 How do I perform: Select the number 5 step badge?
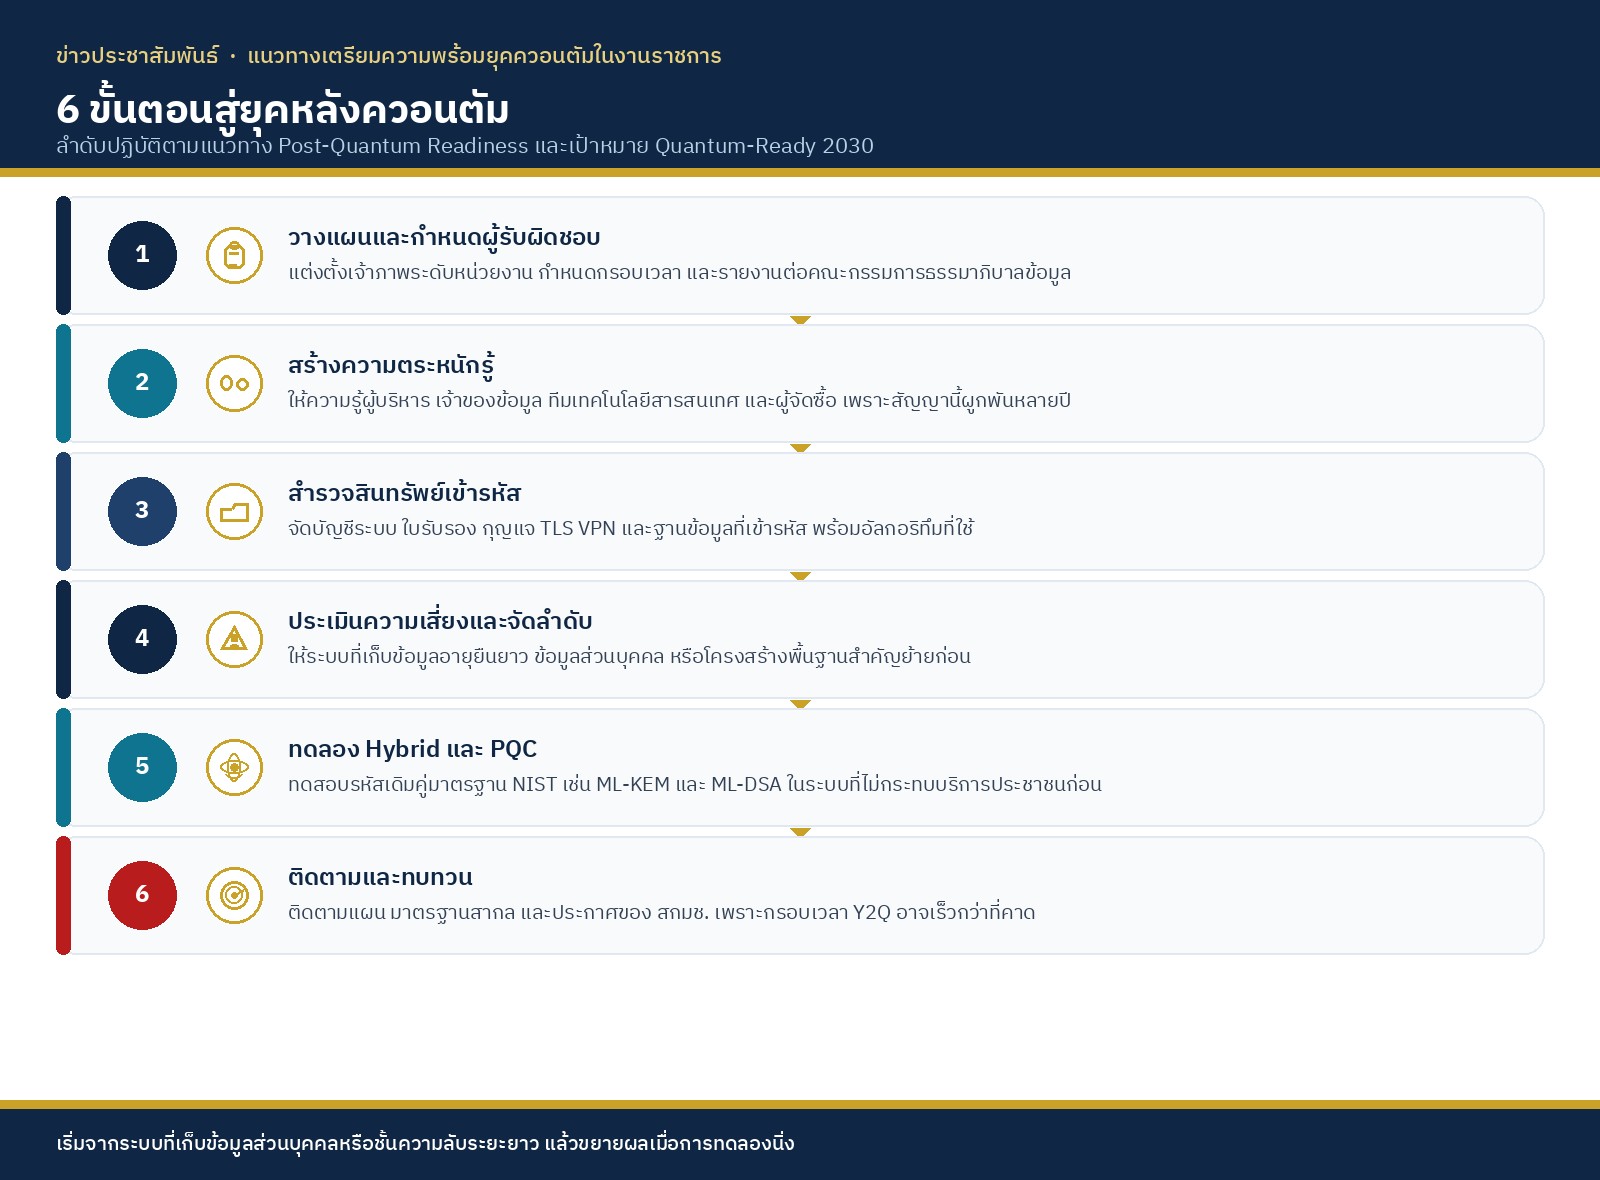click(142, 767)
